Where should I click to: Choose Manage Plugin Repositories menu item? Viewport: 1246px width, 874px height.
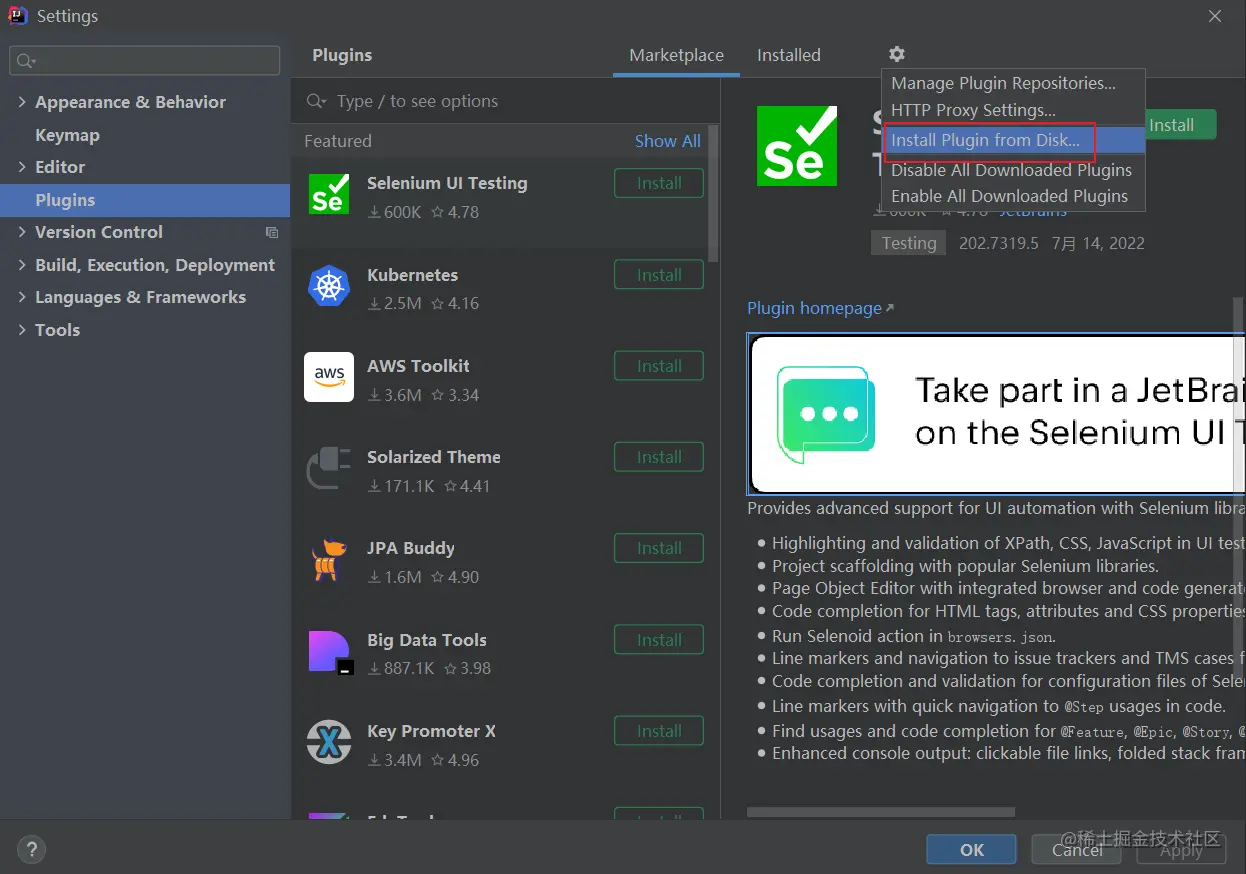(x=1013, y=83)
